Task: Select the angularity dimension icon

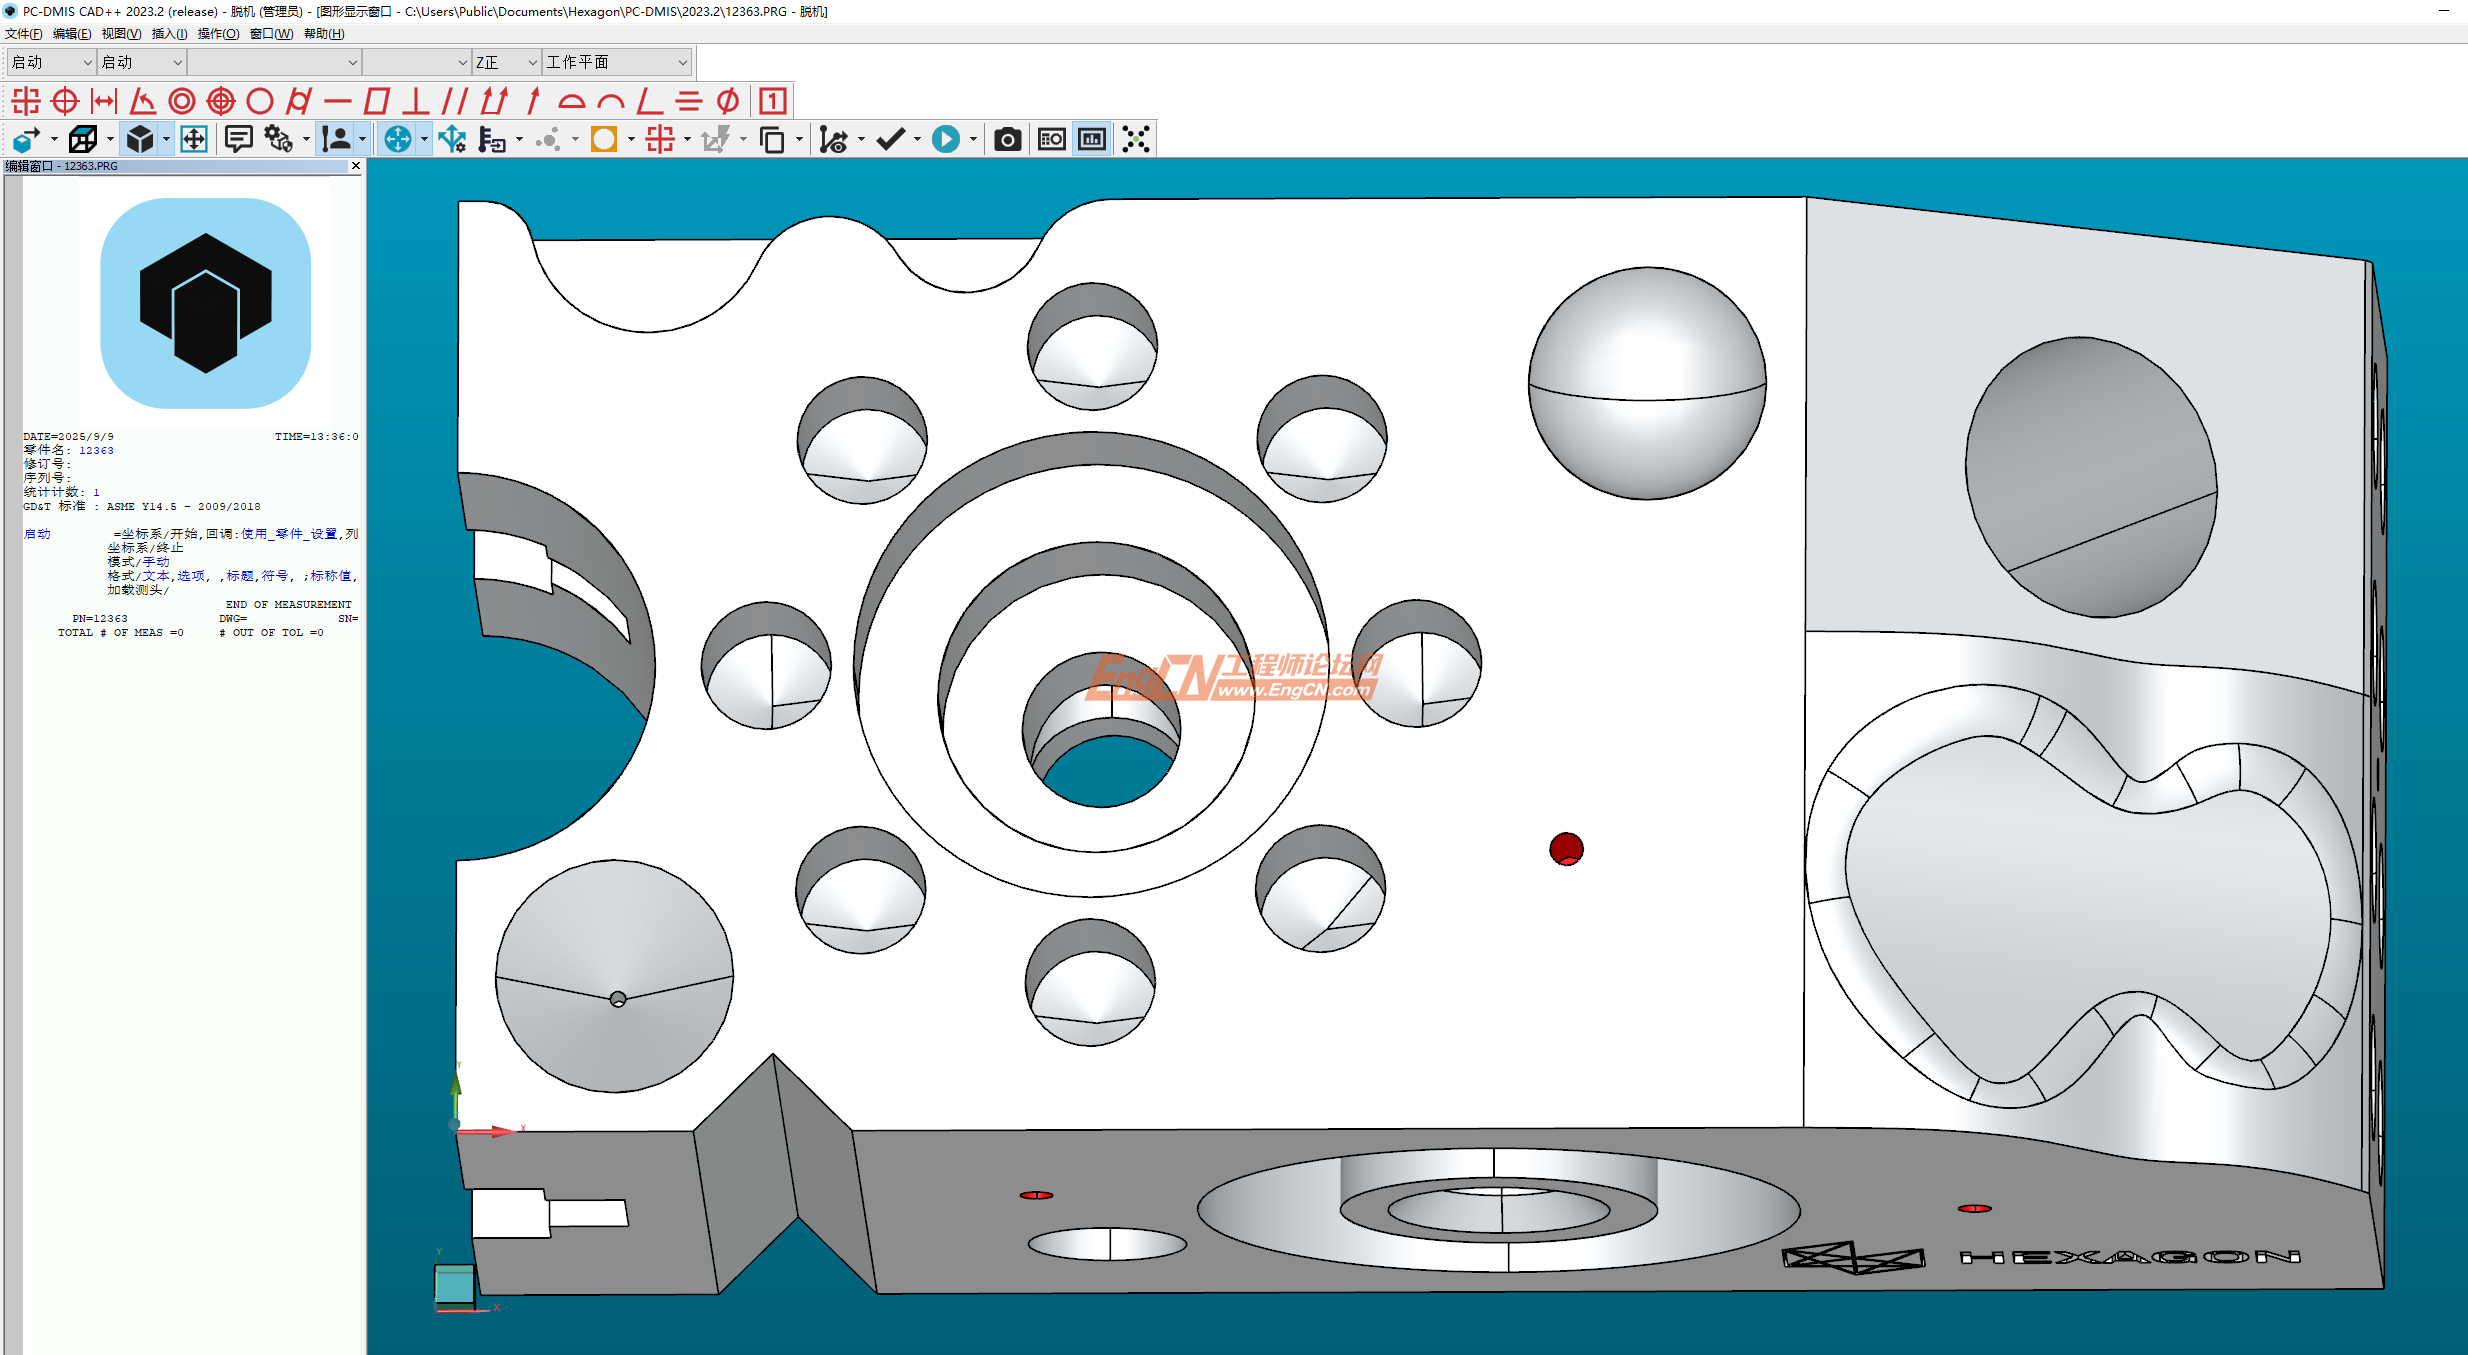Action: pyautogui.click(x=650, y=101)
